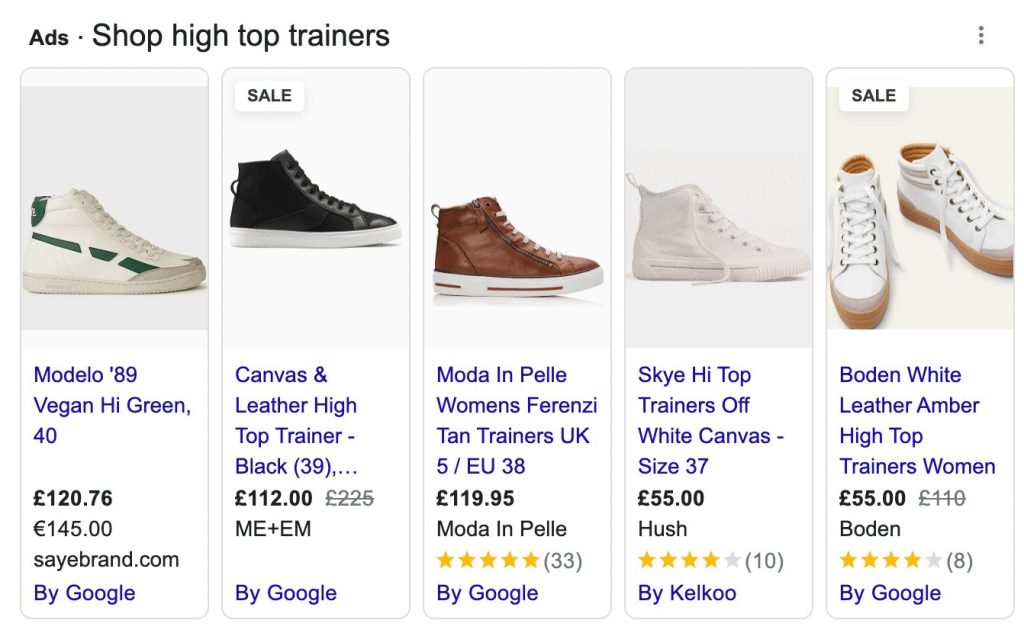Click the Modelo '89 green sneaker image
This screenshot has width=1024, height=633.
click(x=114, y=208)
